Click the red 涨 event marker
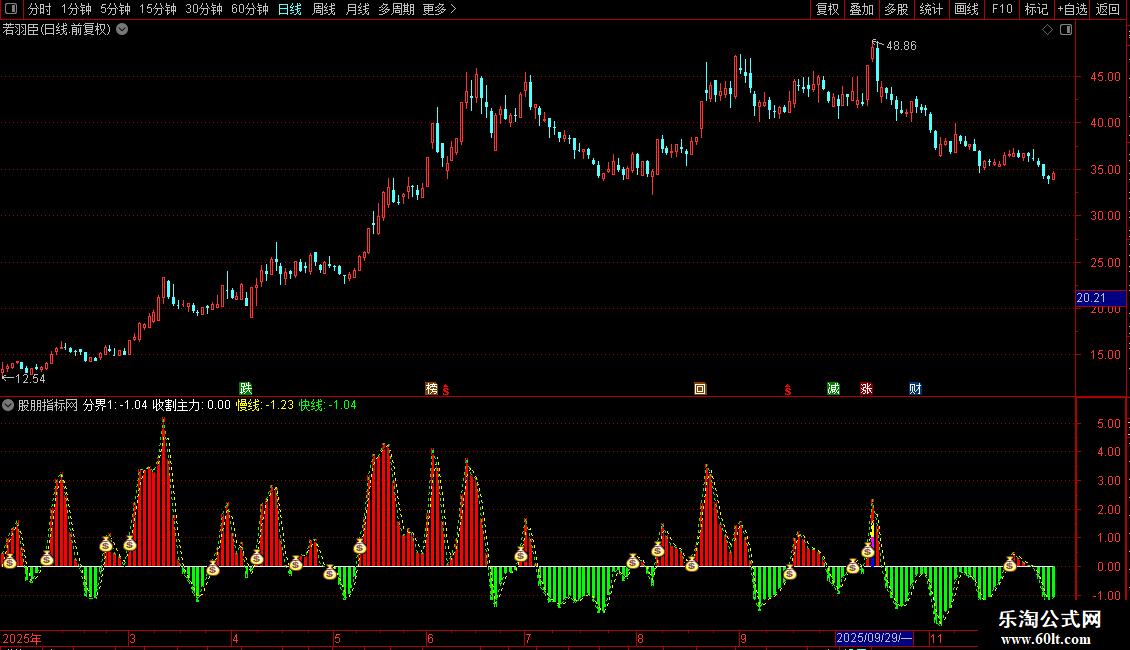Viewport: 1130px width, 650px height. [x=866, y=388]
